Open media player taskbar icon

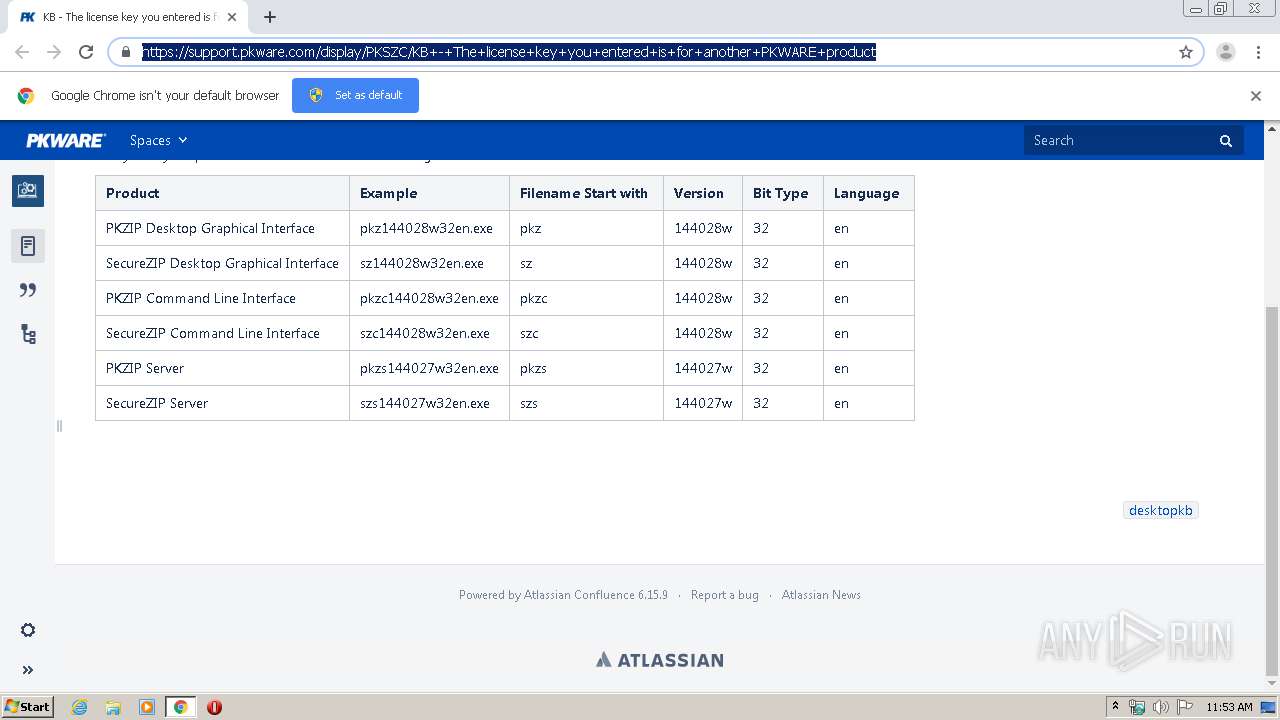click(147, 707)
